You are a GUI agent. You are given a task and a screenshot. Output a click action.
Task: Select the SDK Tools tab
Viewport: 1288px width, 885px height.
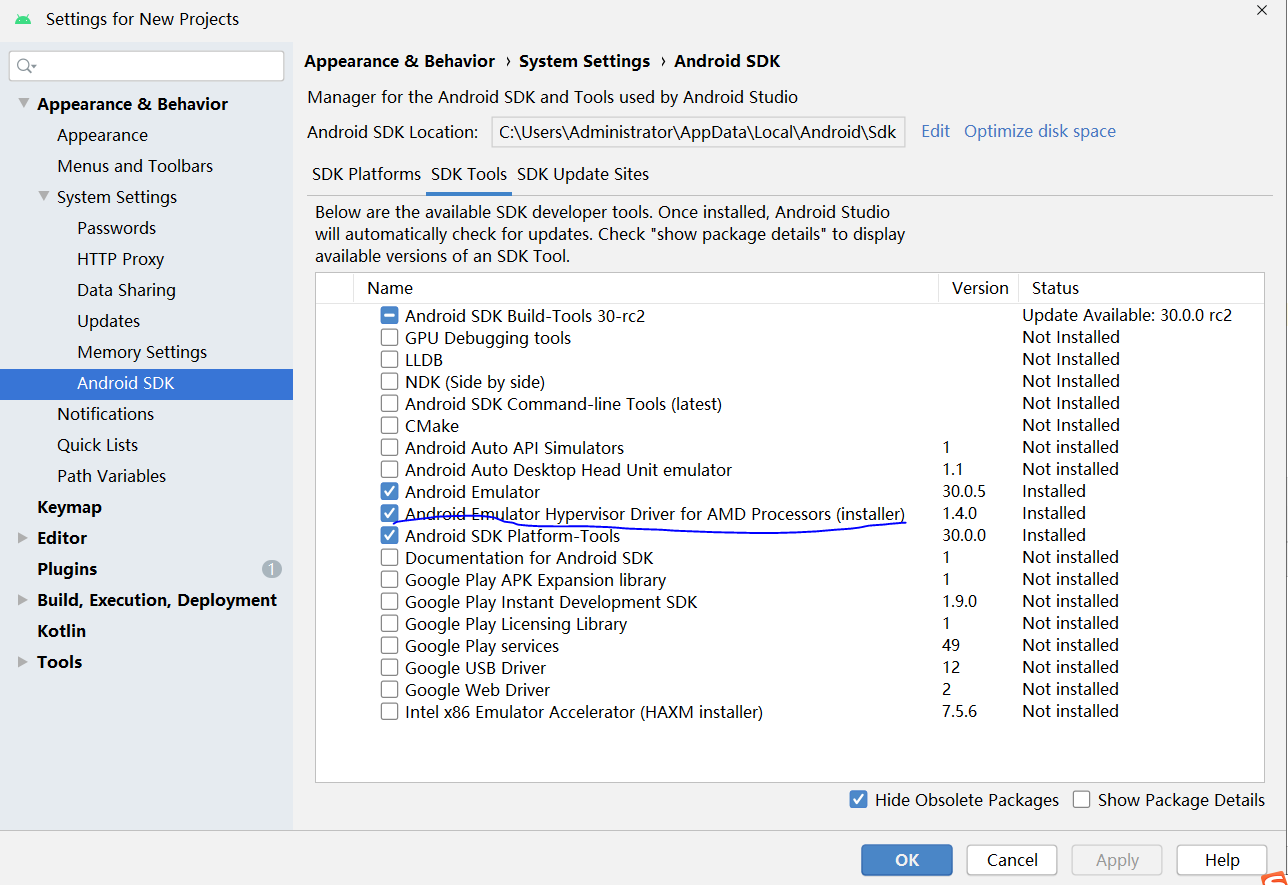pyautogui.click(x=469, y=174)
